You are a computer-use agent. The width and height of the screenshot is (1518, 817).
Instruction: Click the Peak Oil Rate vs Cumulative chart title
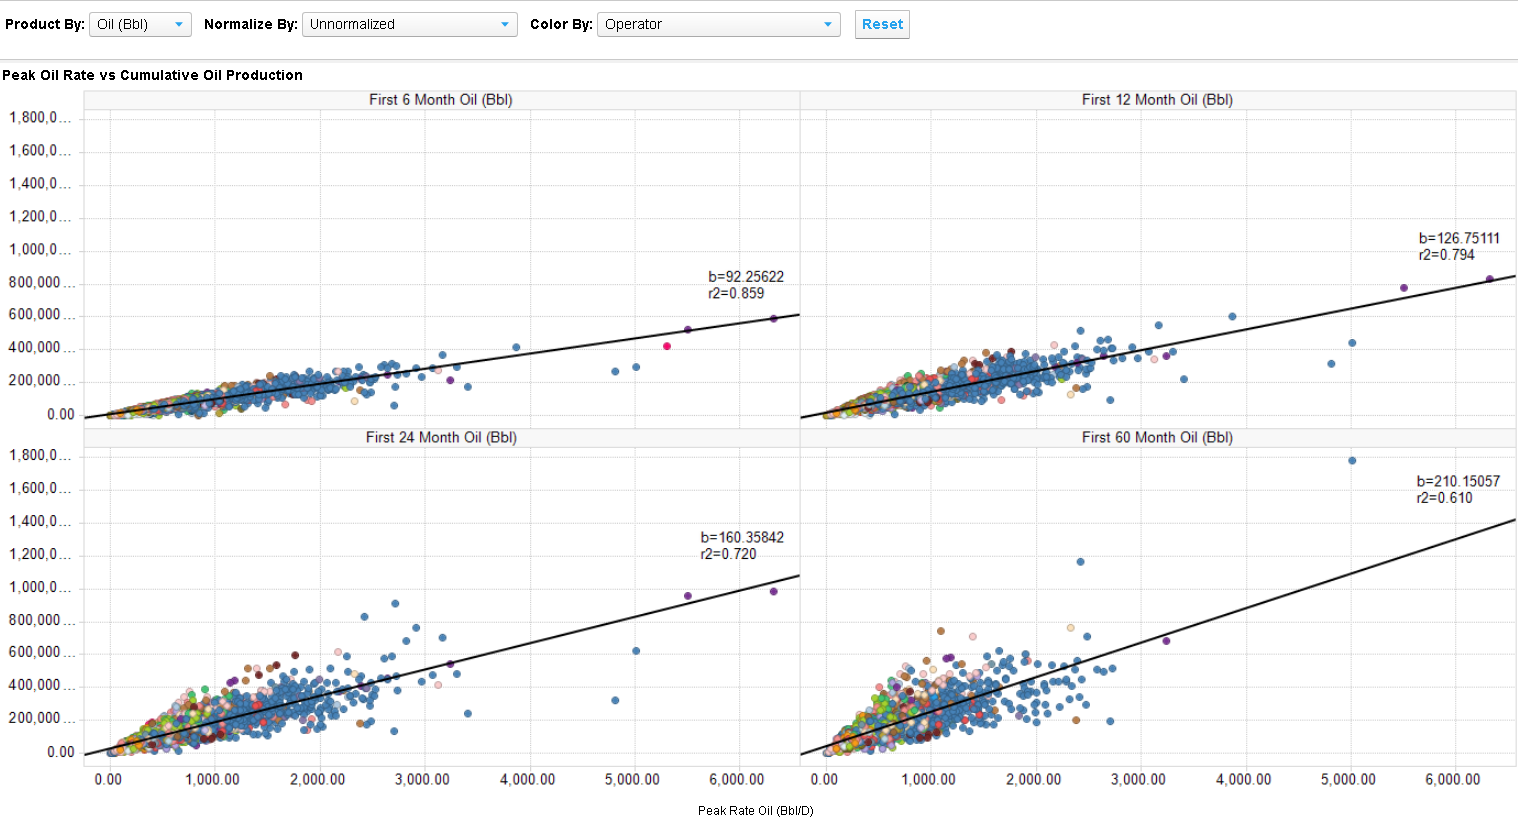(x=153, y=75)
